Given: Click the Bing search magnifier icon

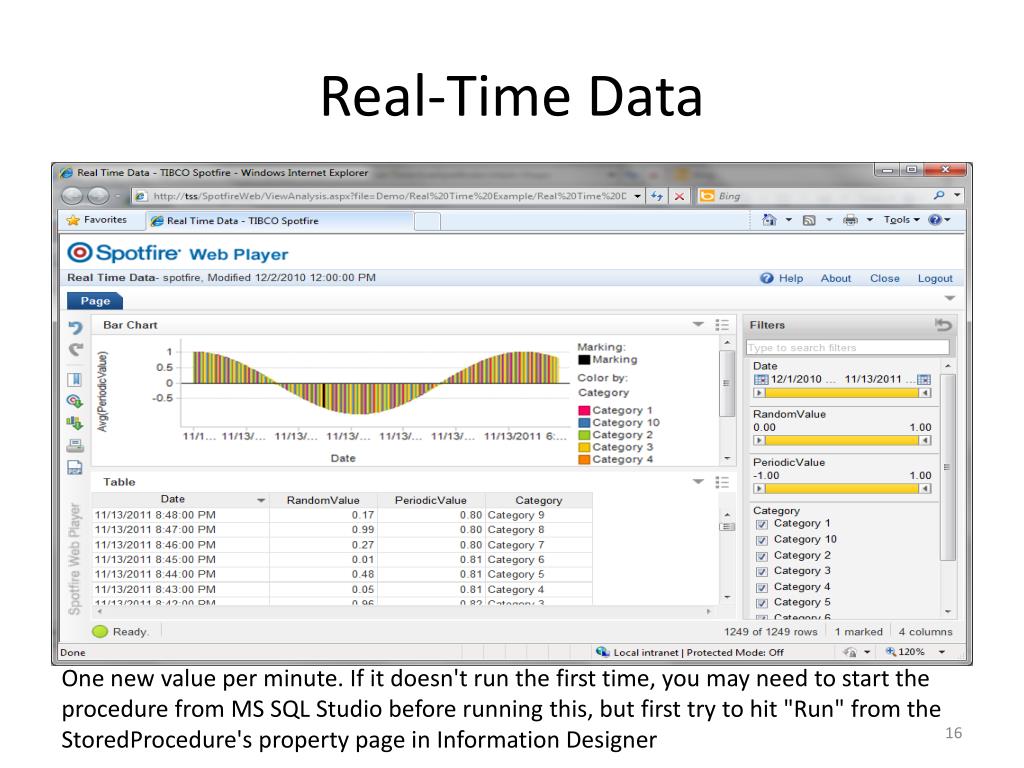Looking at the screenshot, I should click(939, 195).
